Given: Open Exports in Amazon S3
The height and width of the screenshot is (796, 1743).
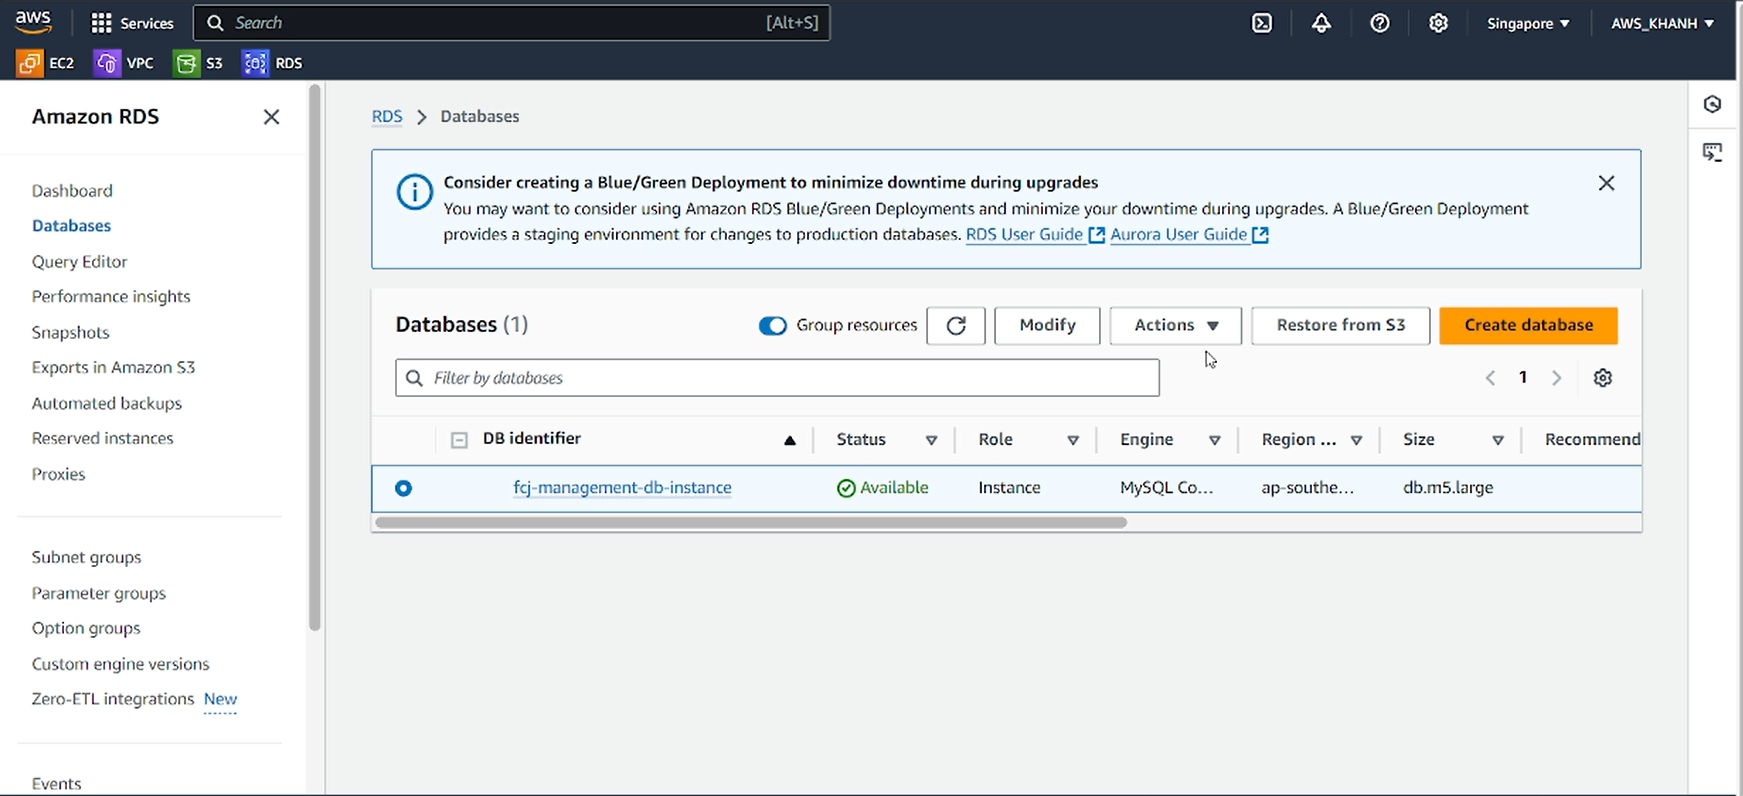Looking at the screenshot, I should tap(113, 368).
